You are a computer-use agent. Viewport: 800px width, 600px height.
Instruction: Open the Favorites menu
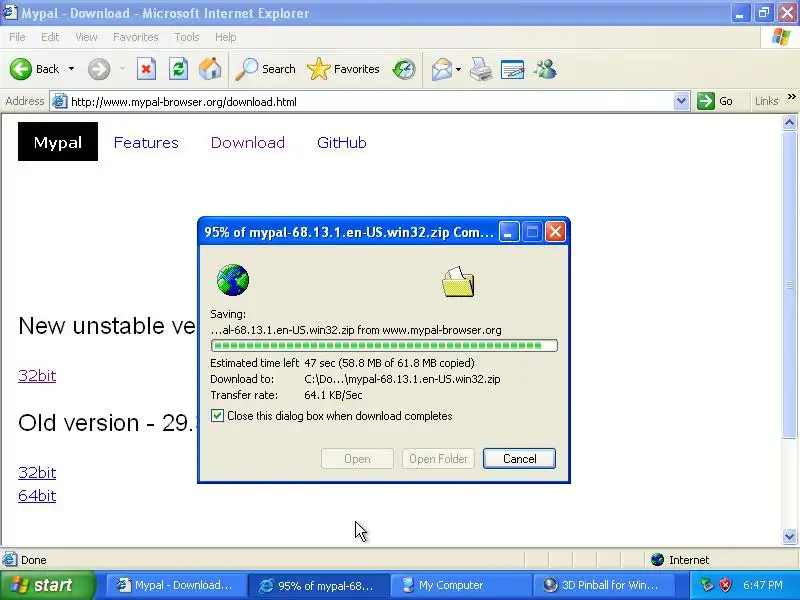coord(136,37)
